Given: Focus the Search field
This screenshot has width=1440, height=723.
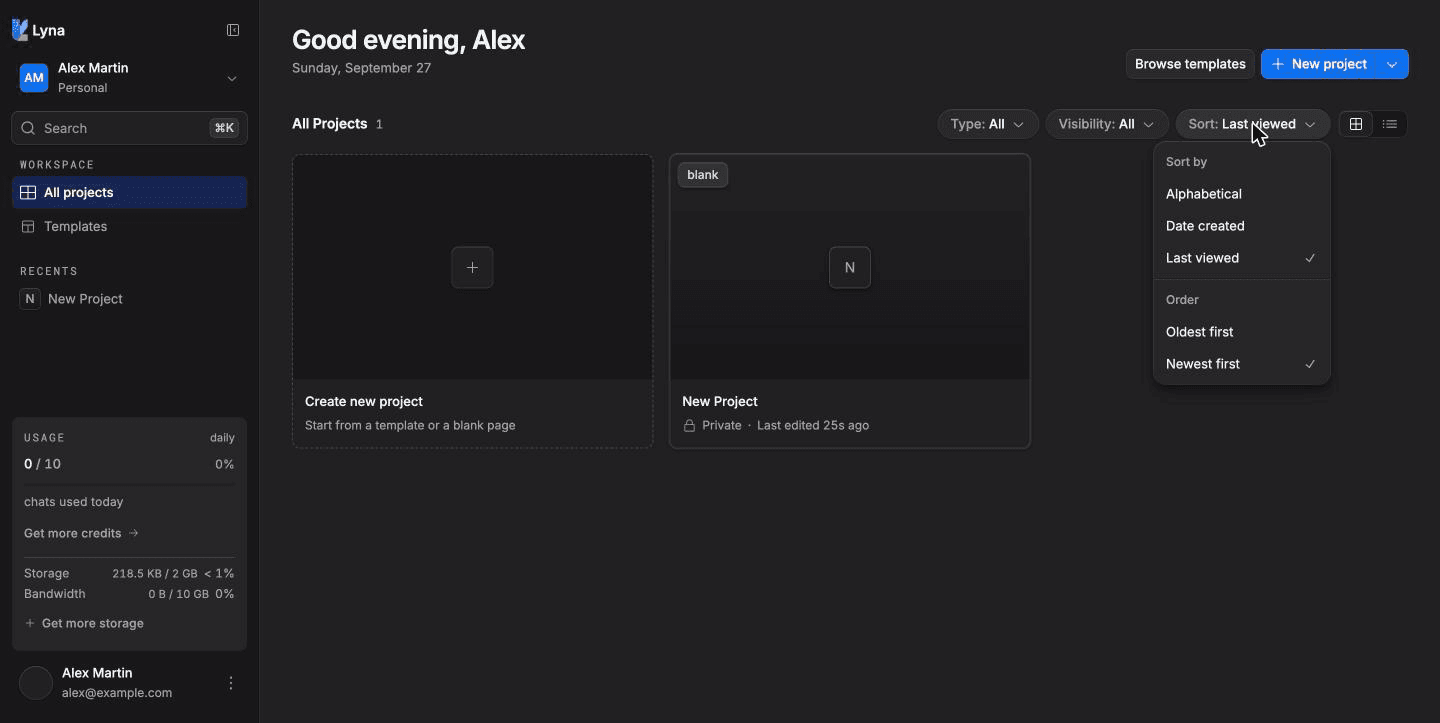Looking at the screenshot, I should pos(130,128).
